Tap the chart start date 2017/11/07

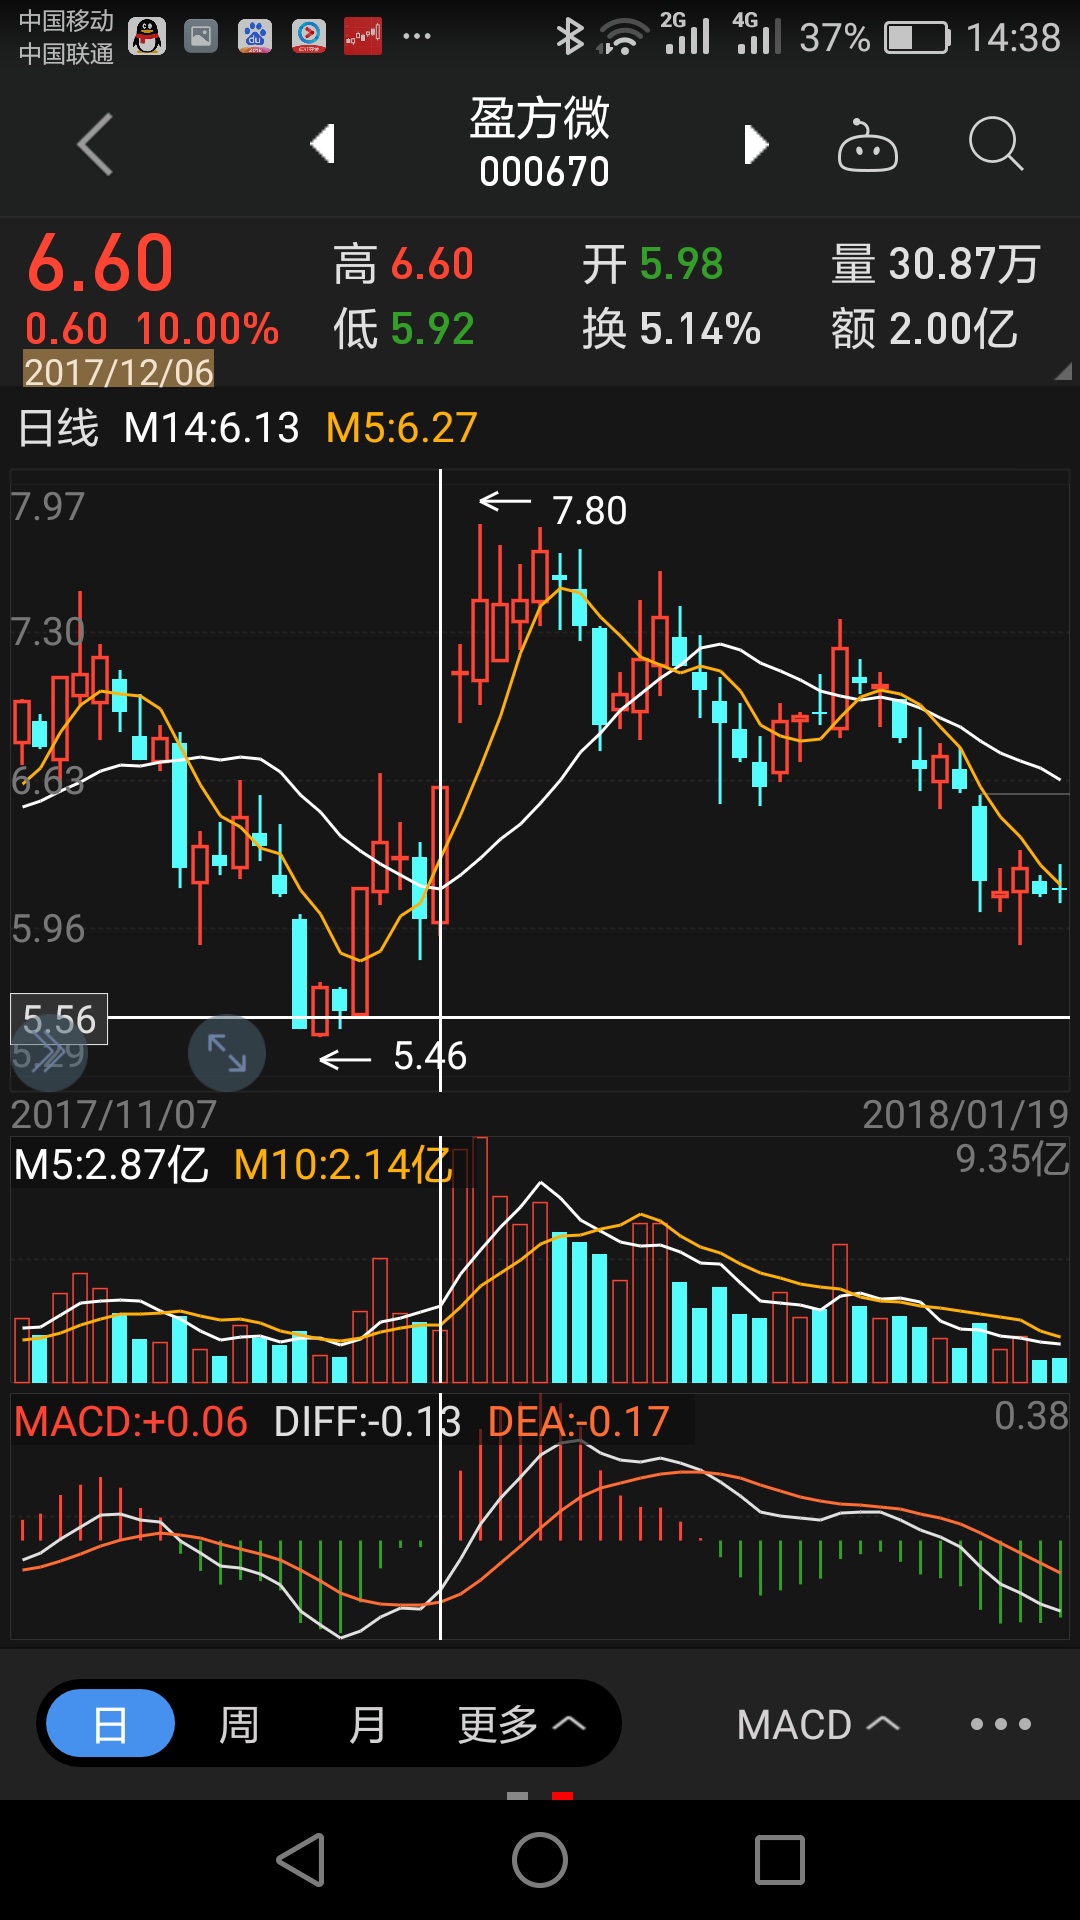pyautogui.click(x=114, y=1113)
